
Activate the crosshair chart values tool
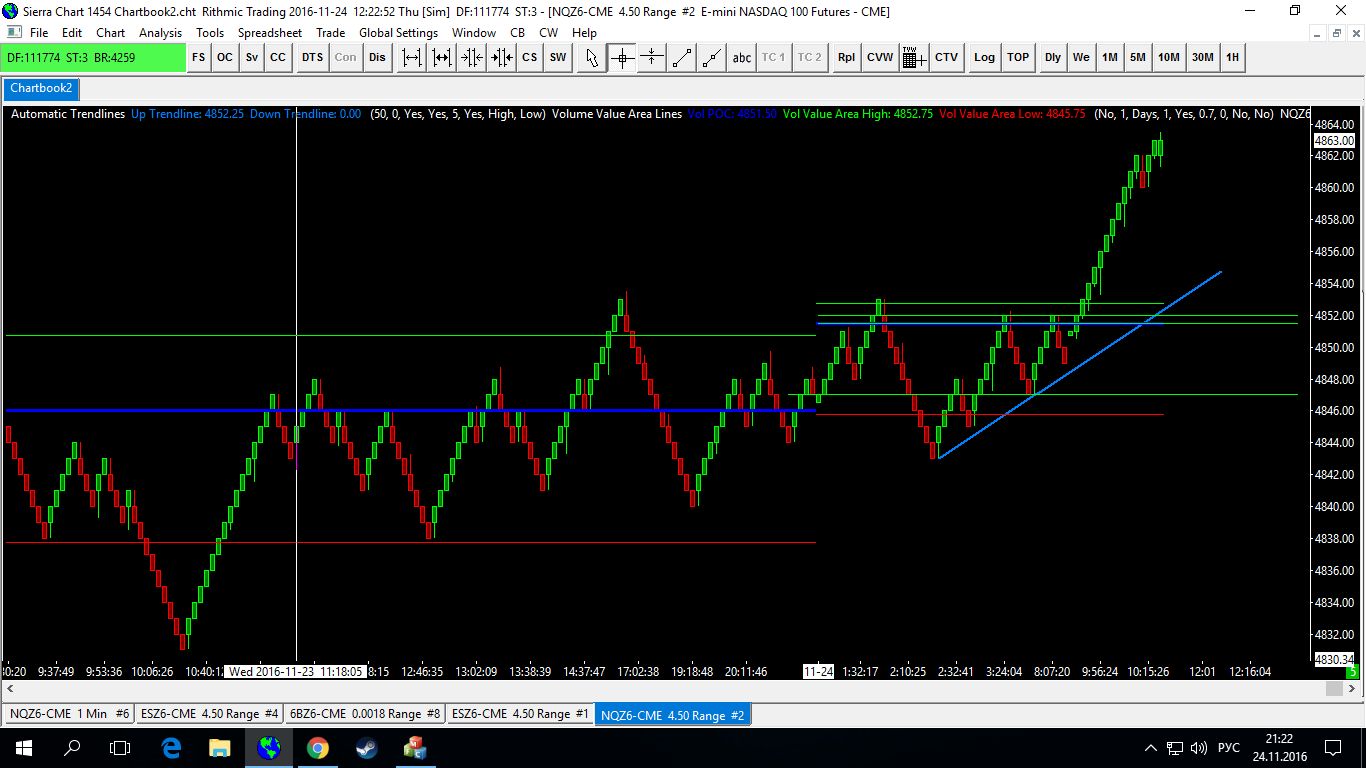coord(622,58)
